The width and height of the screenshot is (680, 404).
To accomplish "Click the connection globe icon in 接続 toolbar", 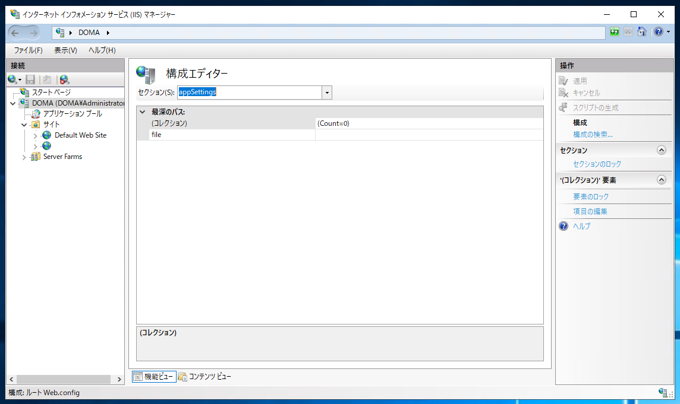I will click(x=12, y=79).
